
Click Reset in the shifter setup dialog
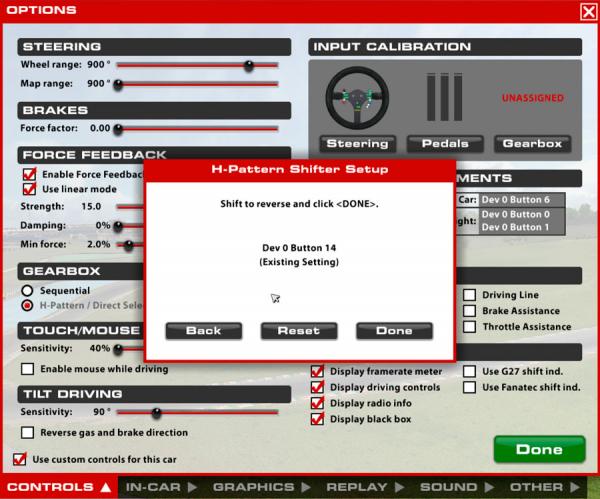(x=299, y=330)
